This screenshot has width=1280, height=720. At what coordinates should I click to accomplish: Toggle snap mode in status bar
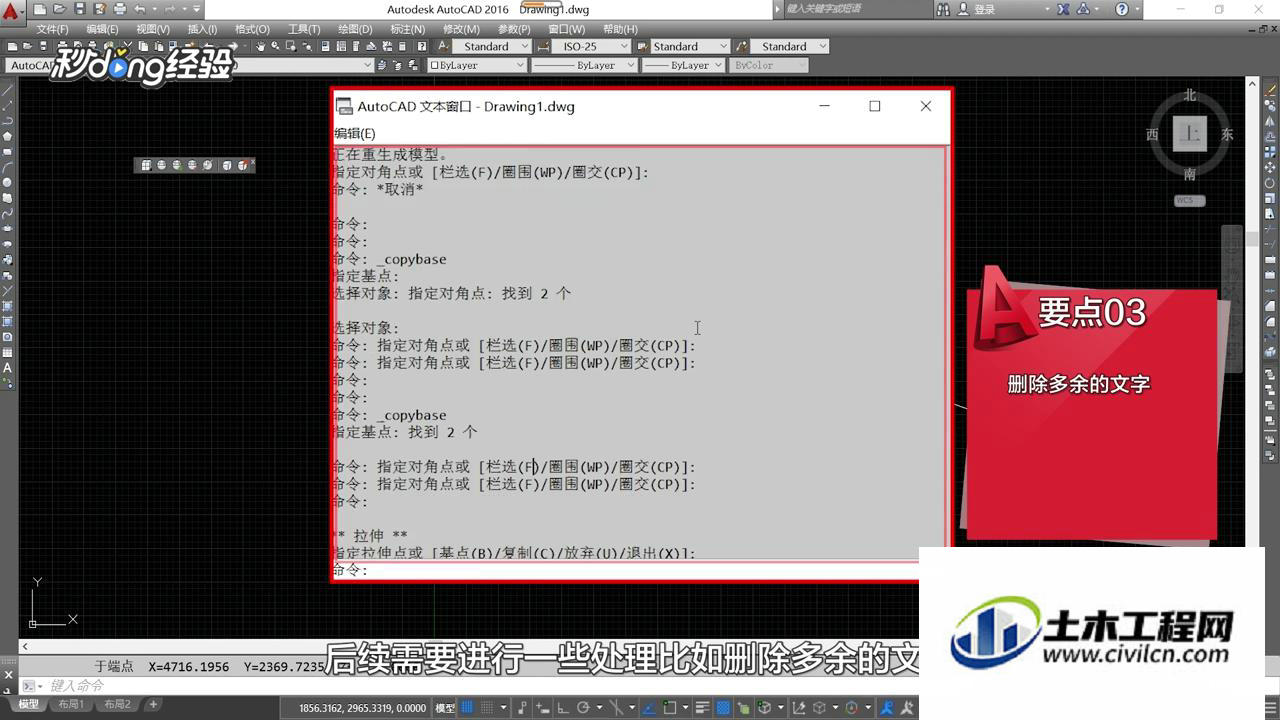coord(487,707)
